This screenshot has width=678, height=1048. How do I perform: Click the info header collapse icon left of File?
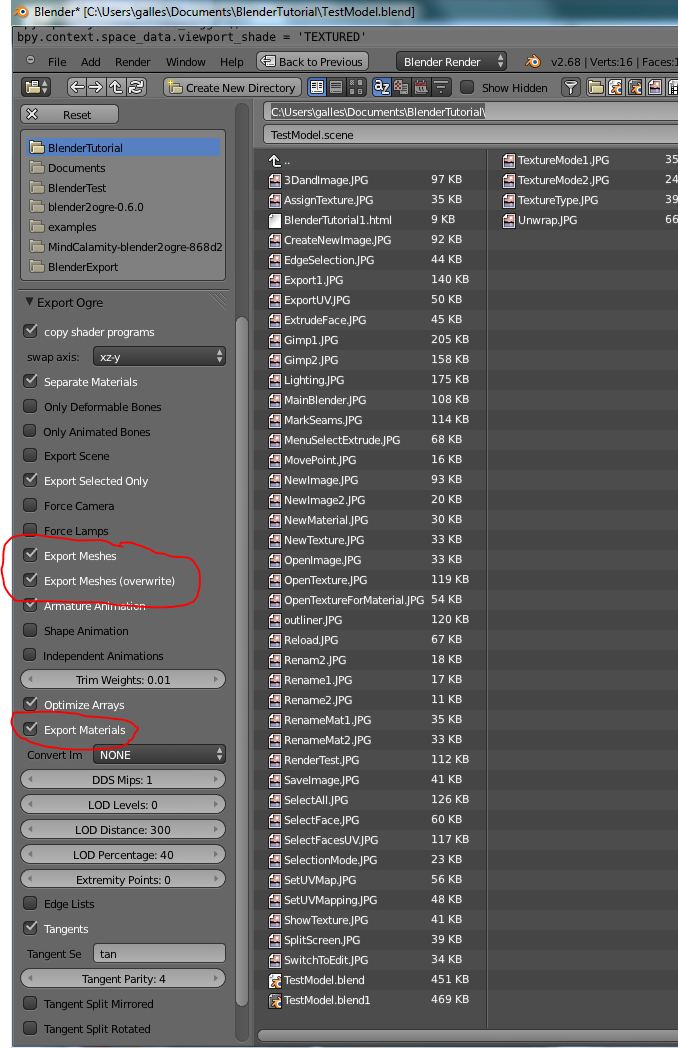[x=30, y=61]
